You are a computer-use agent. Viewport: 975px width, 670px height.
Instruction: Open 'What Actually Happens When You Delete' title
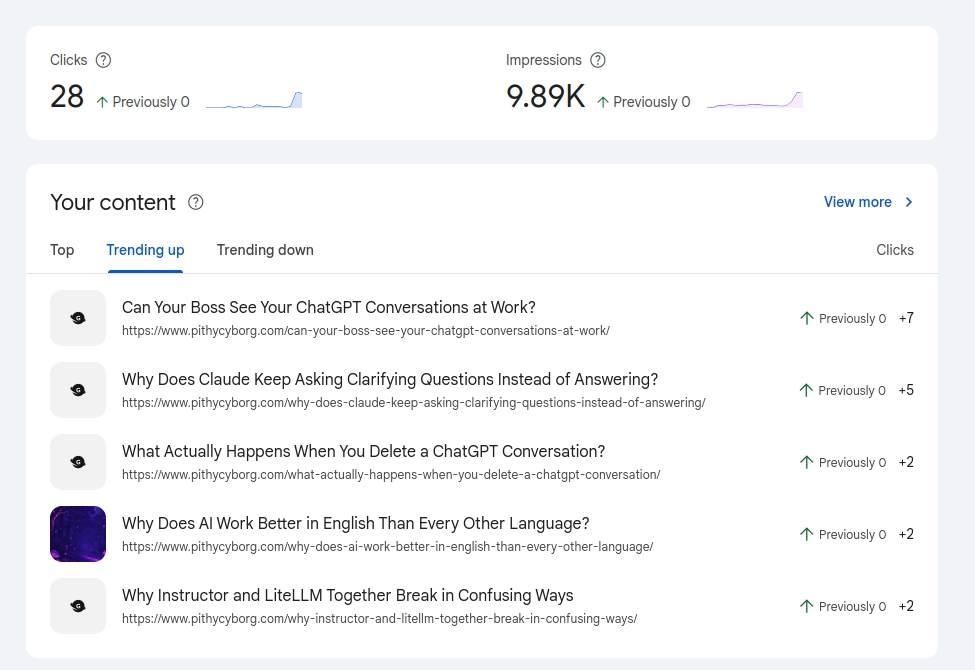(363, 452)
